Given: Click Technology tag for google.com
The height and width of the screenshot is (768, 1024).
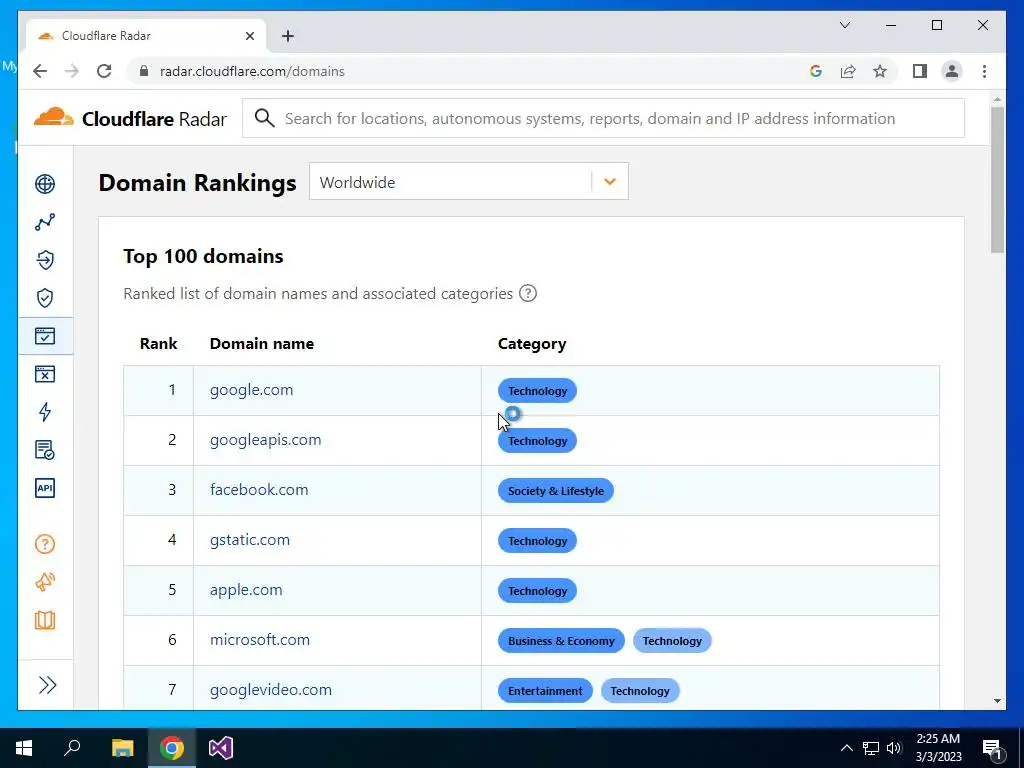Looking at the screenshot, I should coord(537,391).
